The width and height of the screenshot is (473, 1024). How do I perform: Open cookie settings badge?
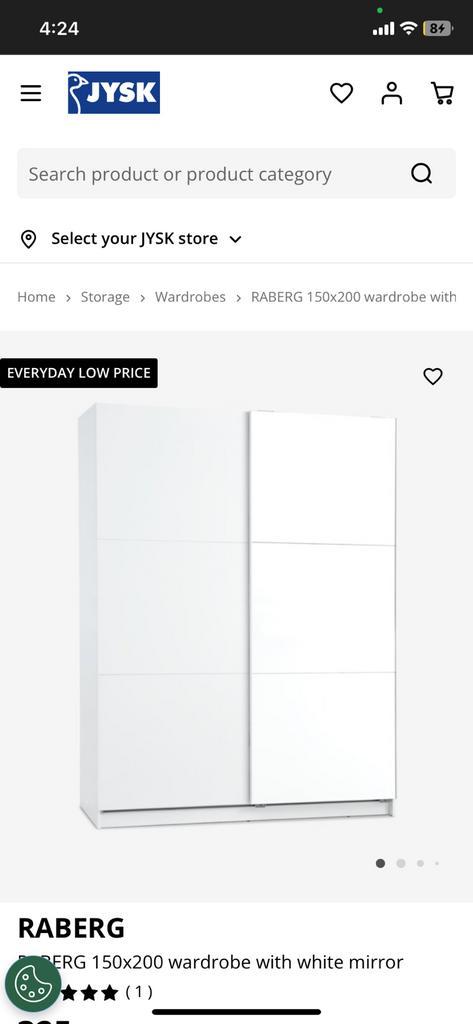[x=33, y=984]
